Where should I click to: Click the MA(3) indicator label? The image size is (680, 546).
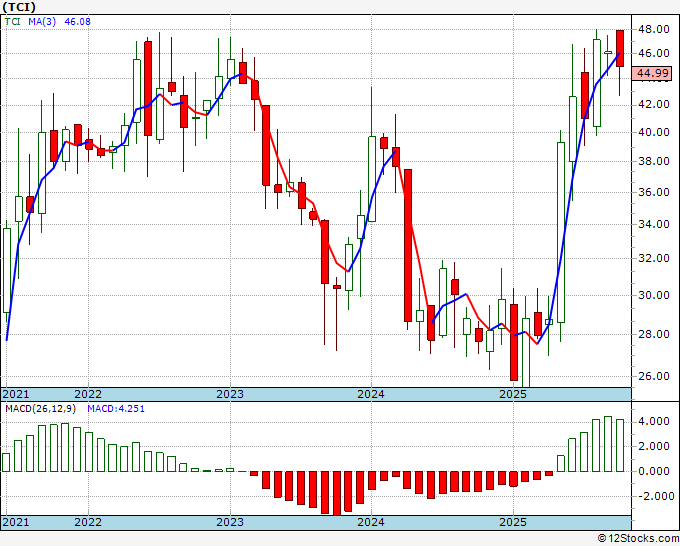coord(42,21)
